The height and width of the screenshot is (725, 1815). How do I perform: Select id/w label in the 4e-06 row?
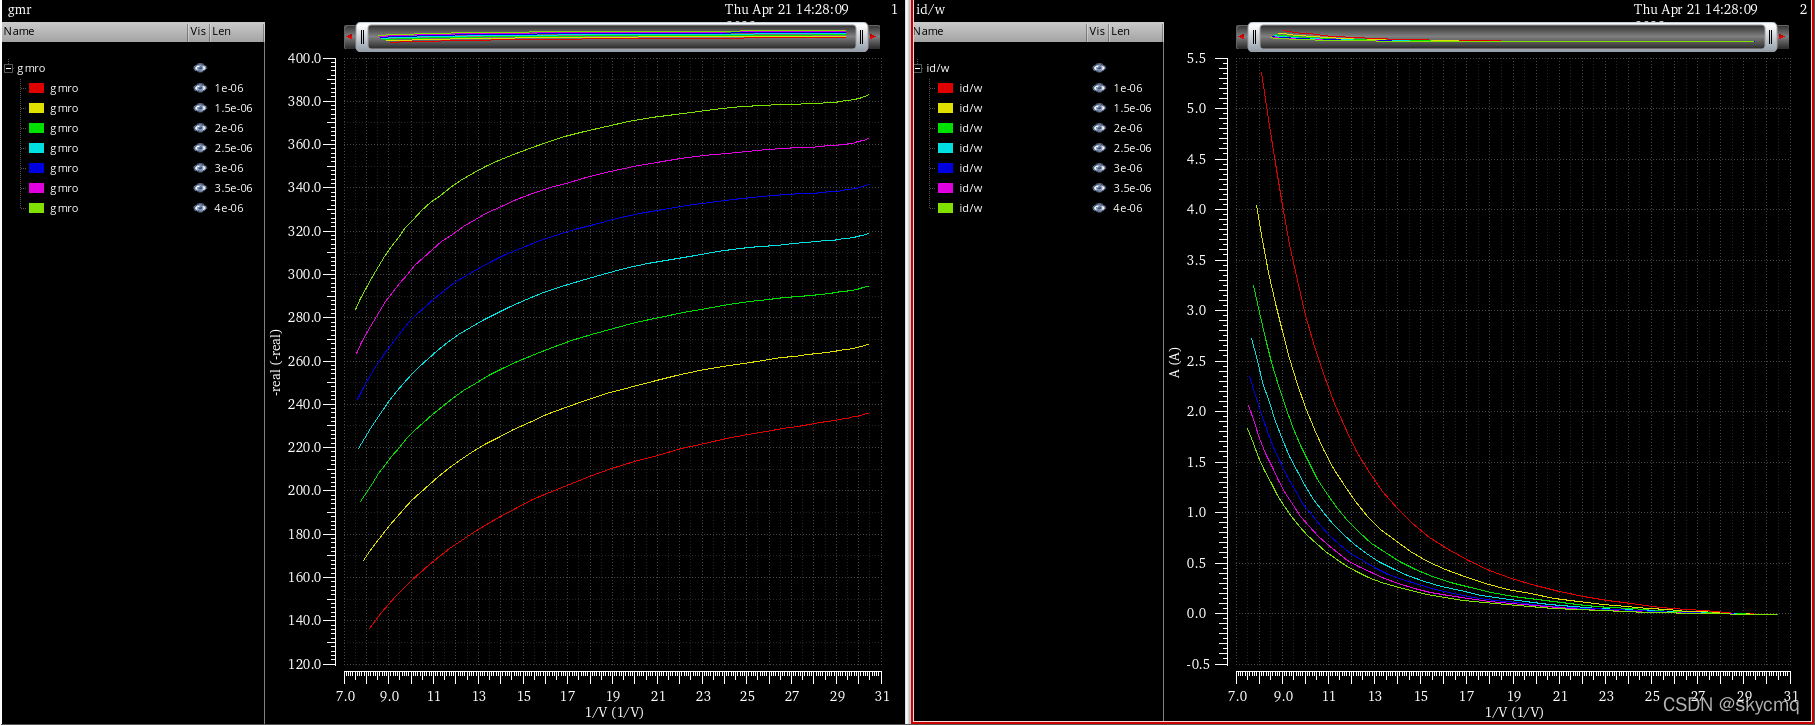970,208
